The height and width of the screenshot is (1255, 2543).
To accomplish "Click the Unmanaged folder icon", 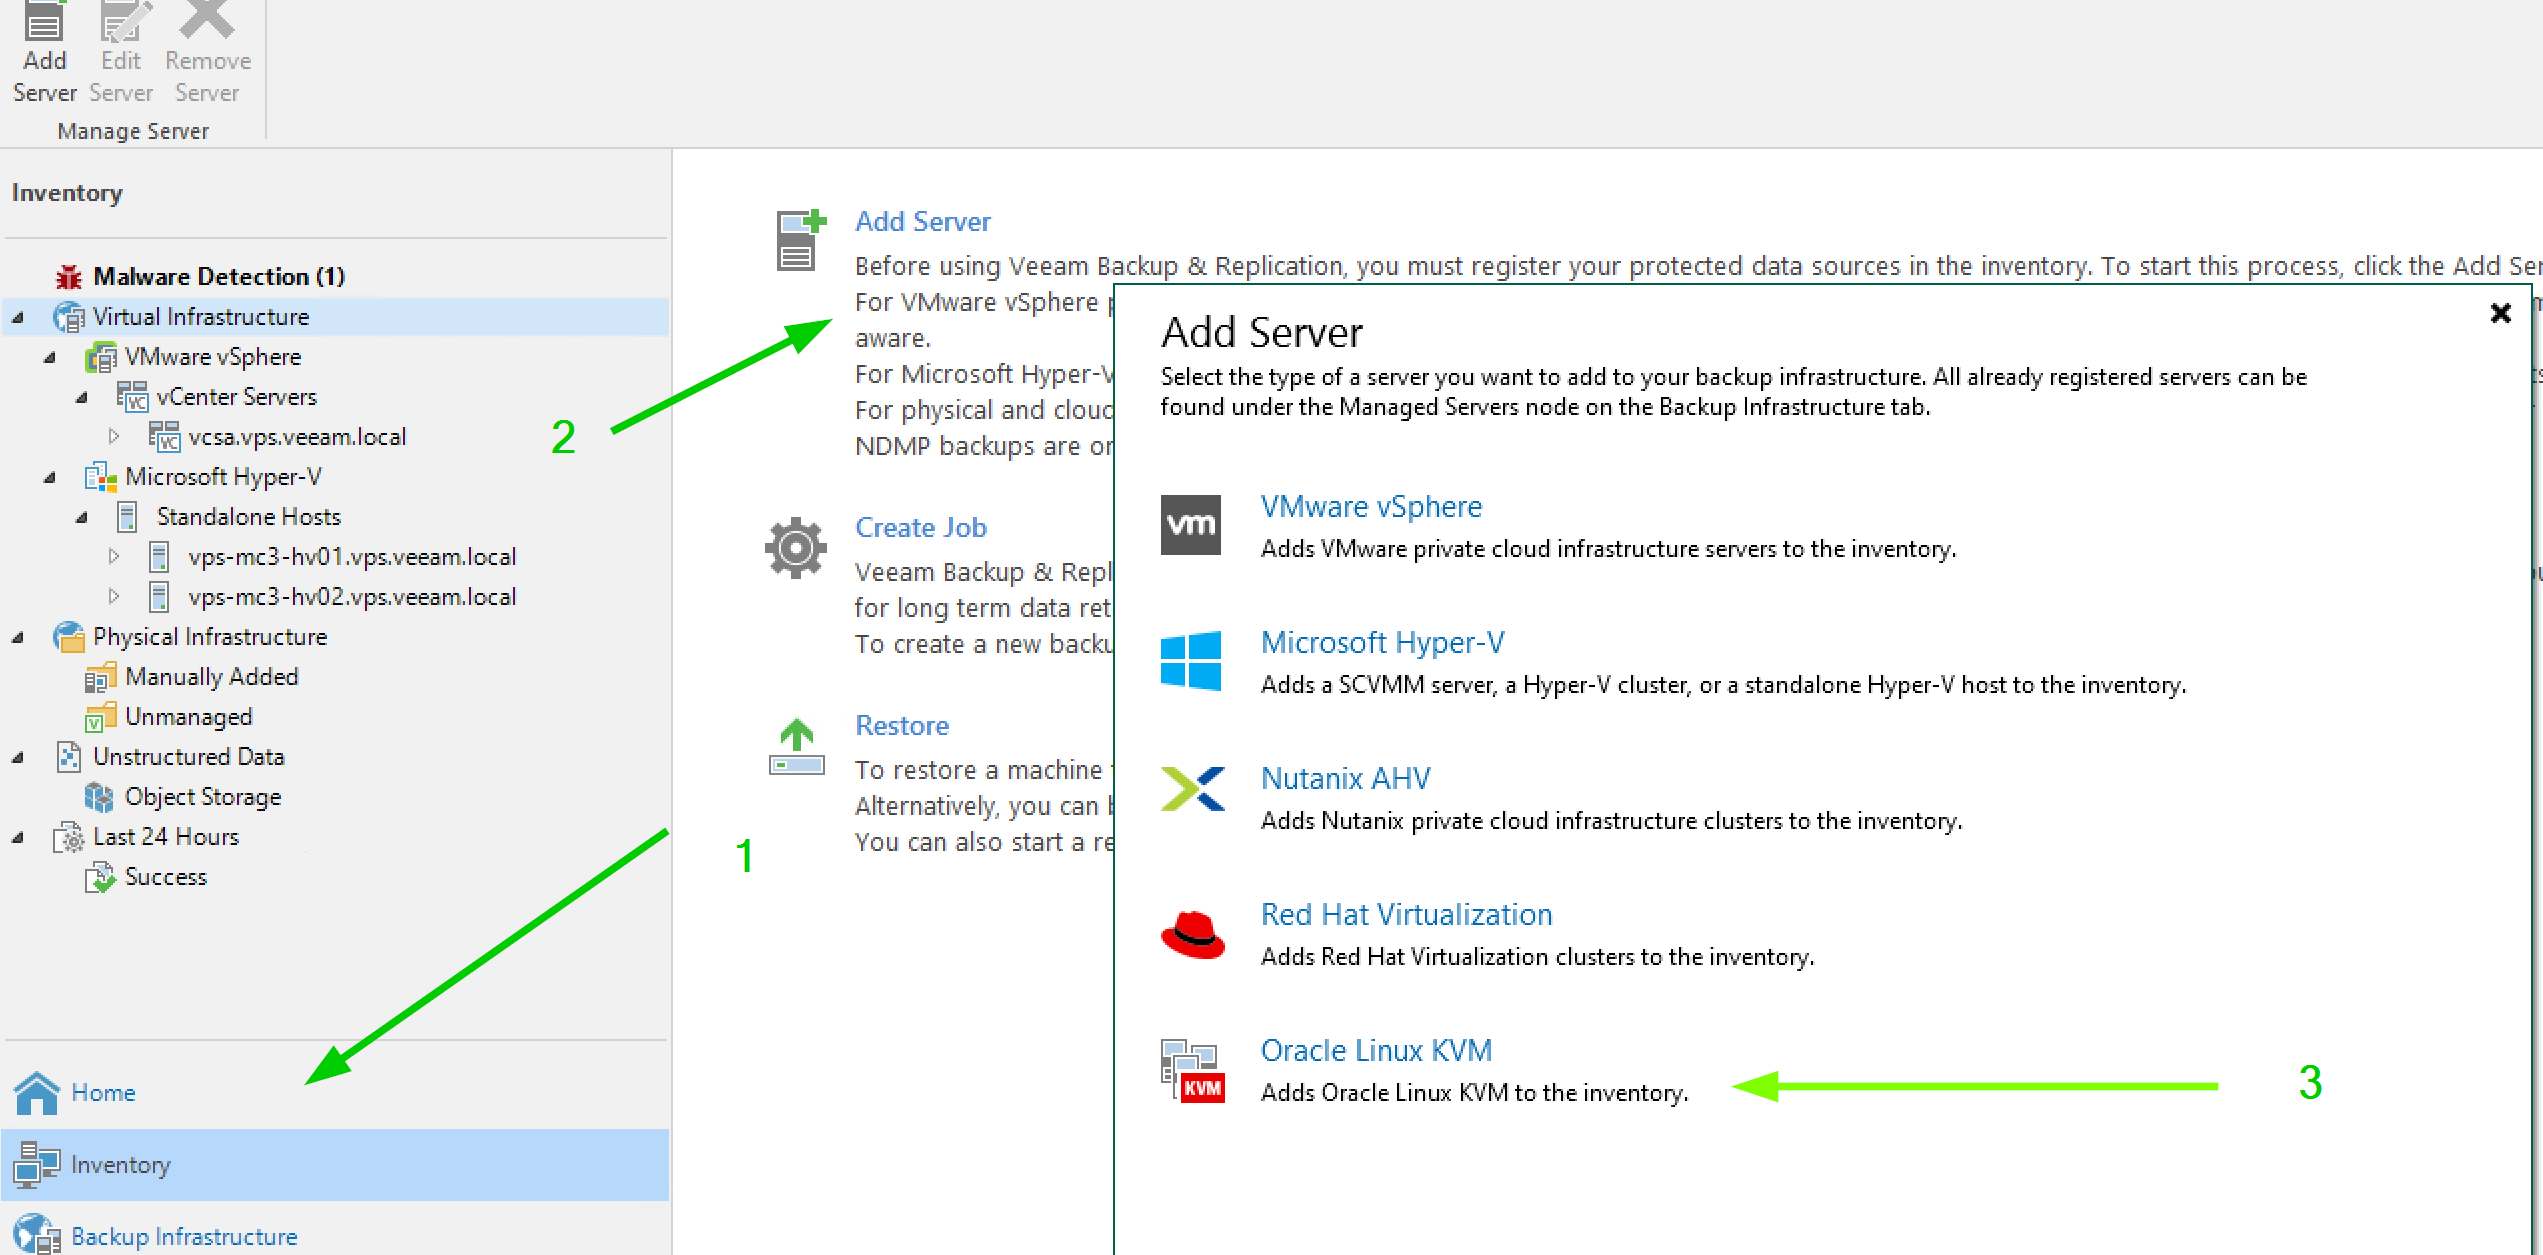I will (101, 718).
